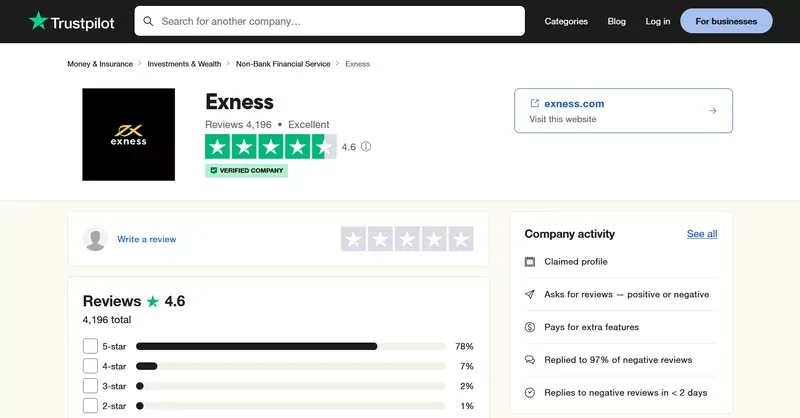Viewport: 800px width, 418px height.
Task: Click the Verified Company badge
Action: coord(246,170)
